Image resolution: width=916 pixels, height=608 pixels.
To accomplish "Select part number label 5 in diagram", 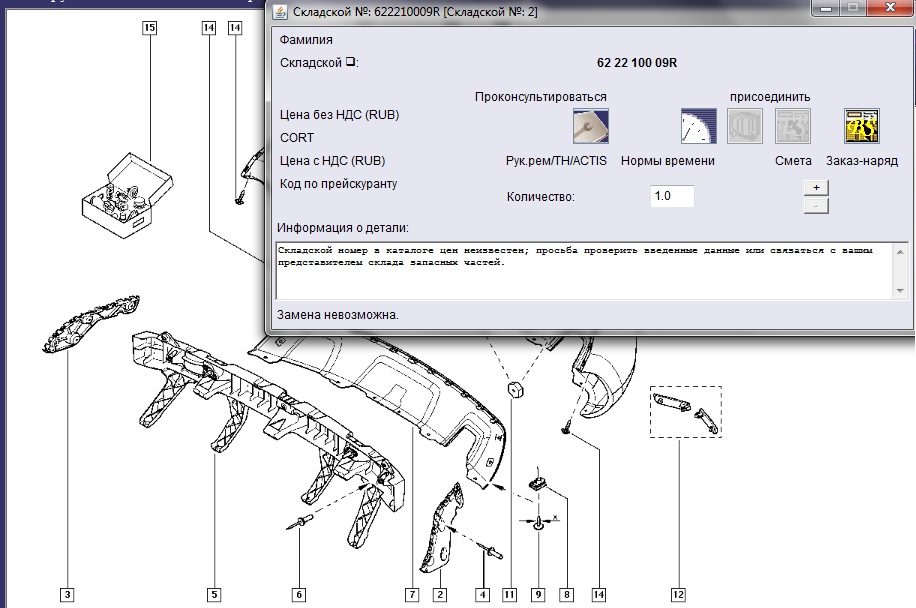I will (x=214, y=595).
